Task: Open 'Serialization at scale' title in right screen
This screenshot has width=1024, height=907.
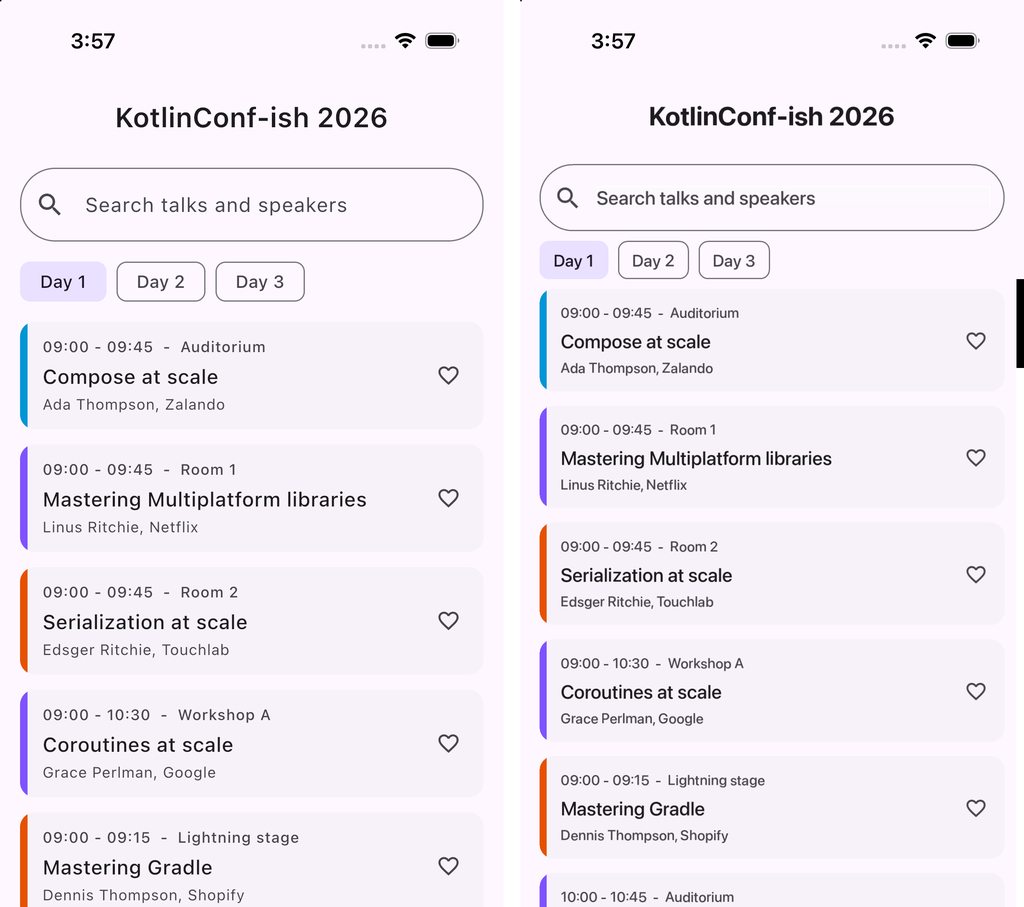Action: (647, 576)
